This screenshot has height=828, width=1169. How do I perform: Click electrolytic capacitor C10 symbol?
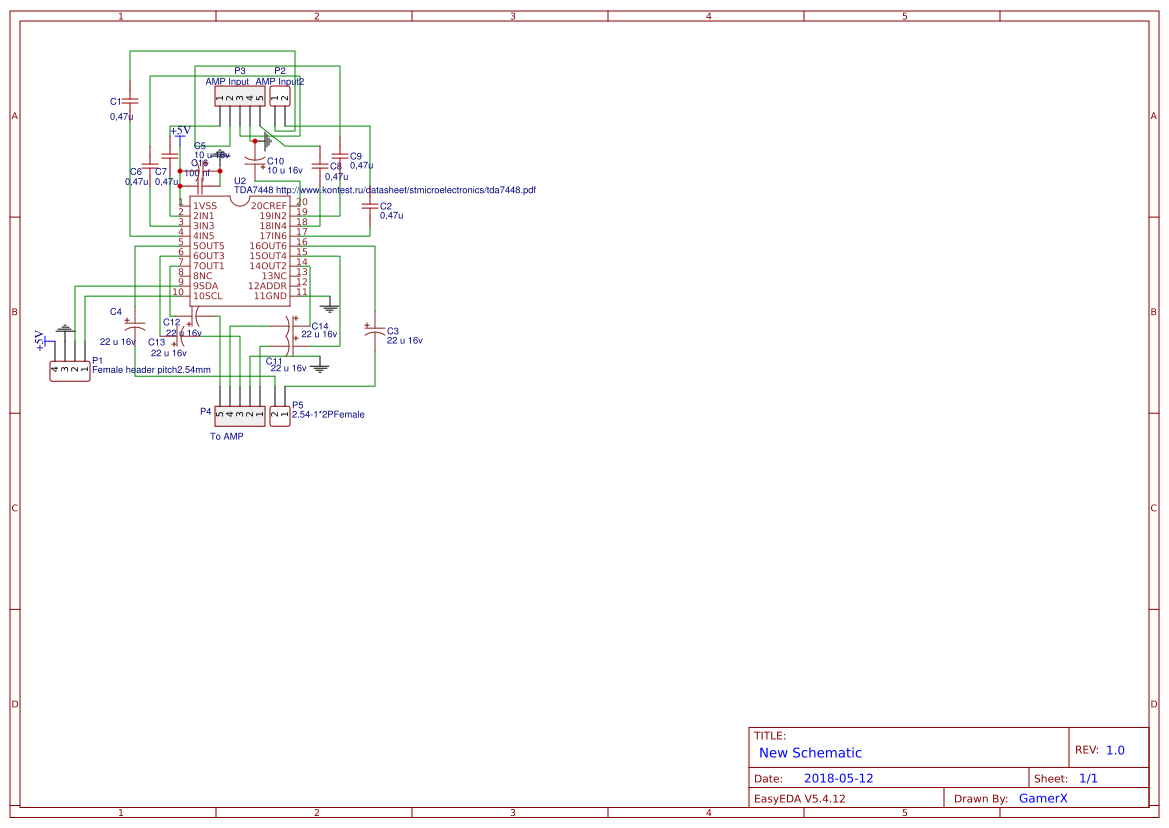click(257, 159)
